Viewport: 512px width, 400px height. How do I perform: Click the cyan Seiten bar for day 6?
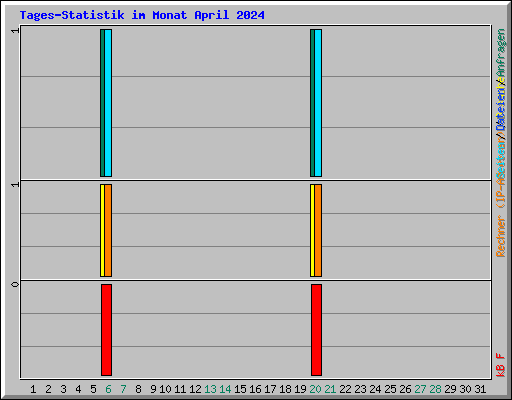click(x=108, y=103)
